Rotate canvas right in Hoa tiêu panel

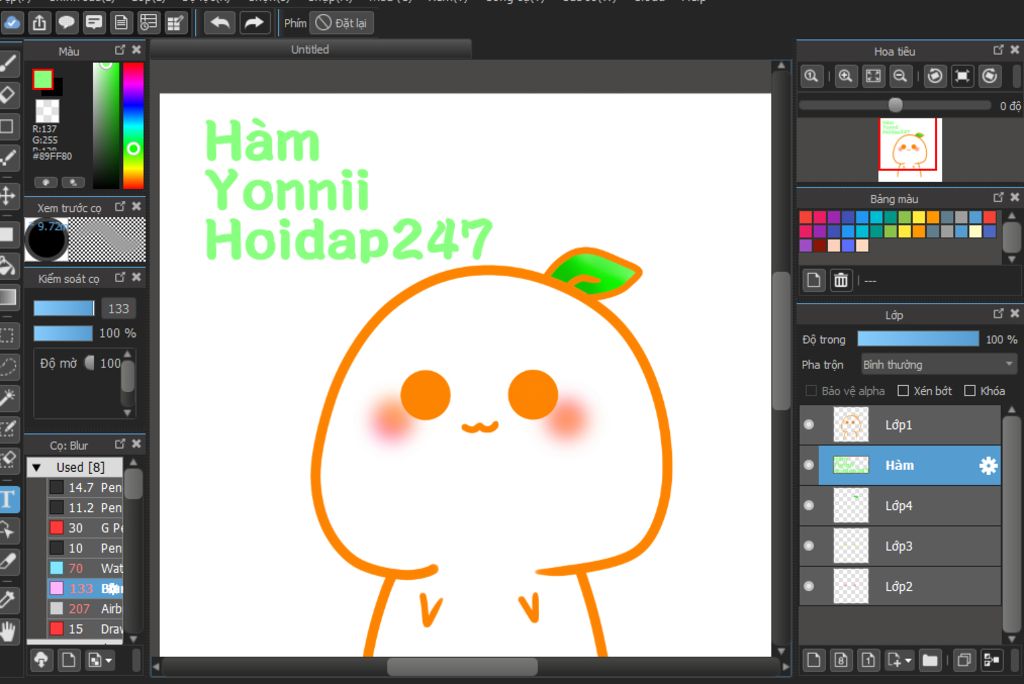coord(990,76)
